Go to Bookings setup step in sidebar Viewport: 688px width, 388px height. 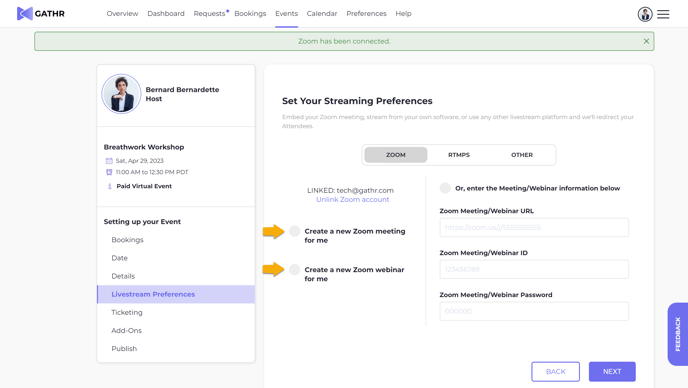click(127, 240)
